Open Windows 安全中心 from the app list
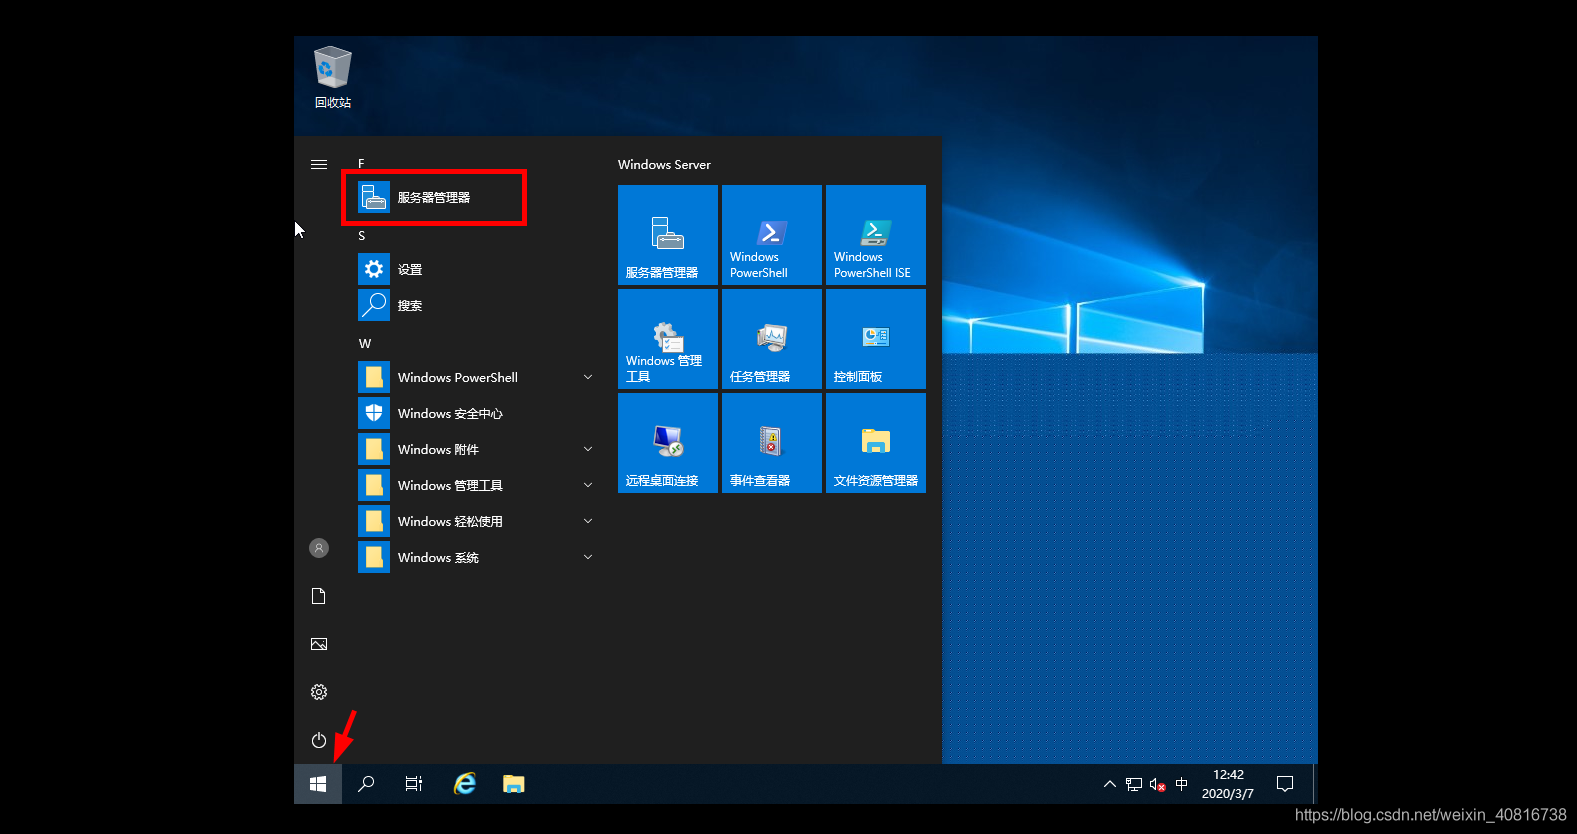Viewport: 1577px width, 834px height. tap(450, 413)
